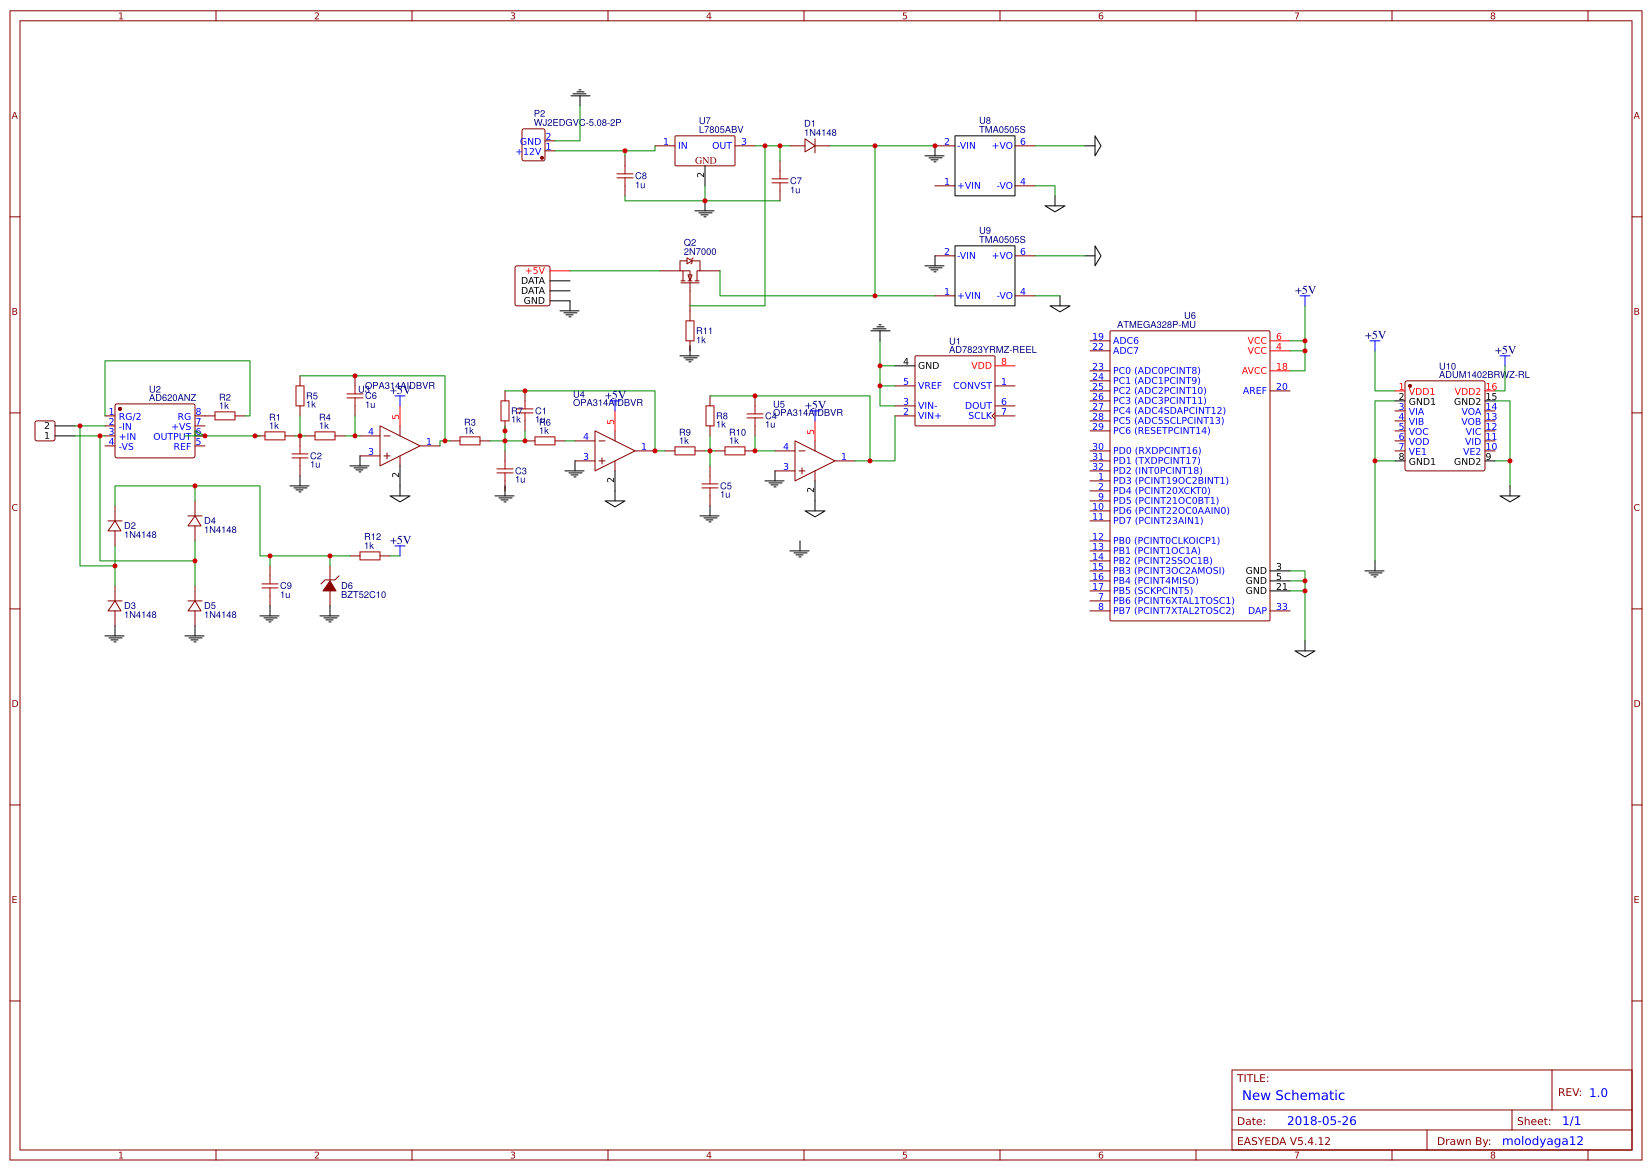This screenshot has height=1170, width=1652.
Task: Click the ADUM1402BRWZ-RL part label
Action: [1484, 375]
